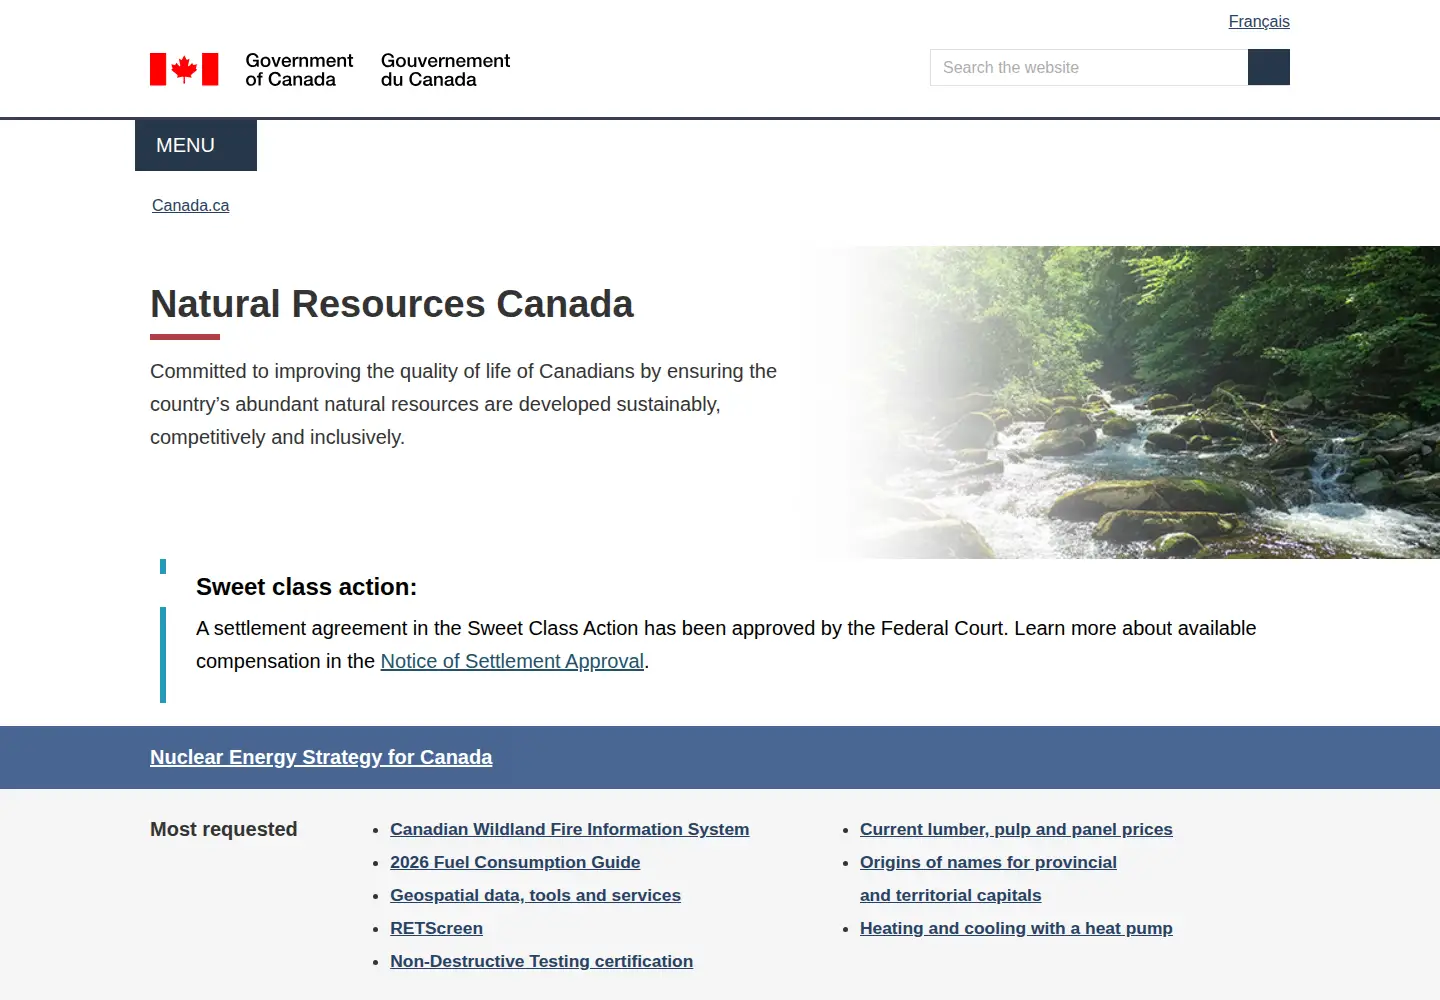The image size is (1440, 1000).
Task: Open Nuclear Energy Strategy for Canada
Action: (321, 757)
